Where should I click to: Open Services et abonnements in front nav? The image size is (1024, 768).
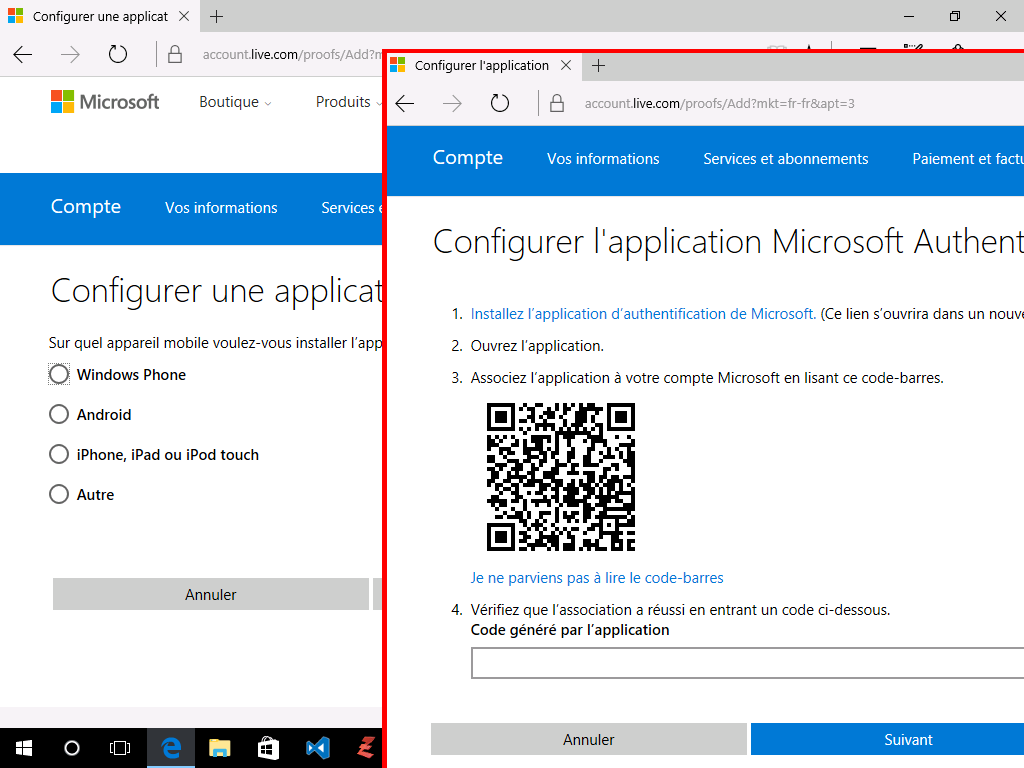pyautogui.click(x=786, y=159)
